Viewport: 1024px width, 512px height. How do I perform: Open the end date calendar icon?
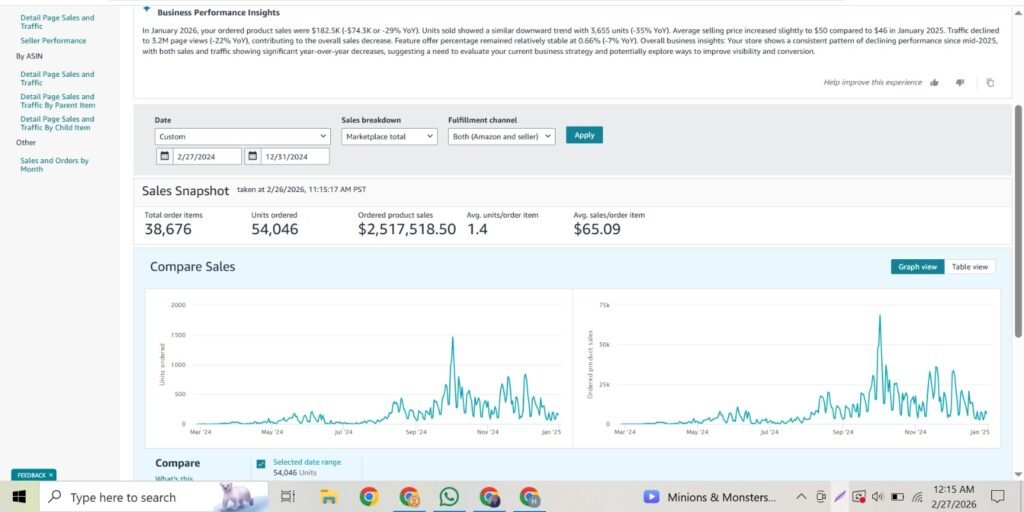tap(253, 156)
